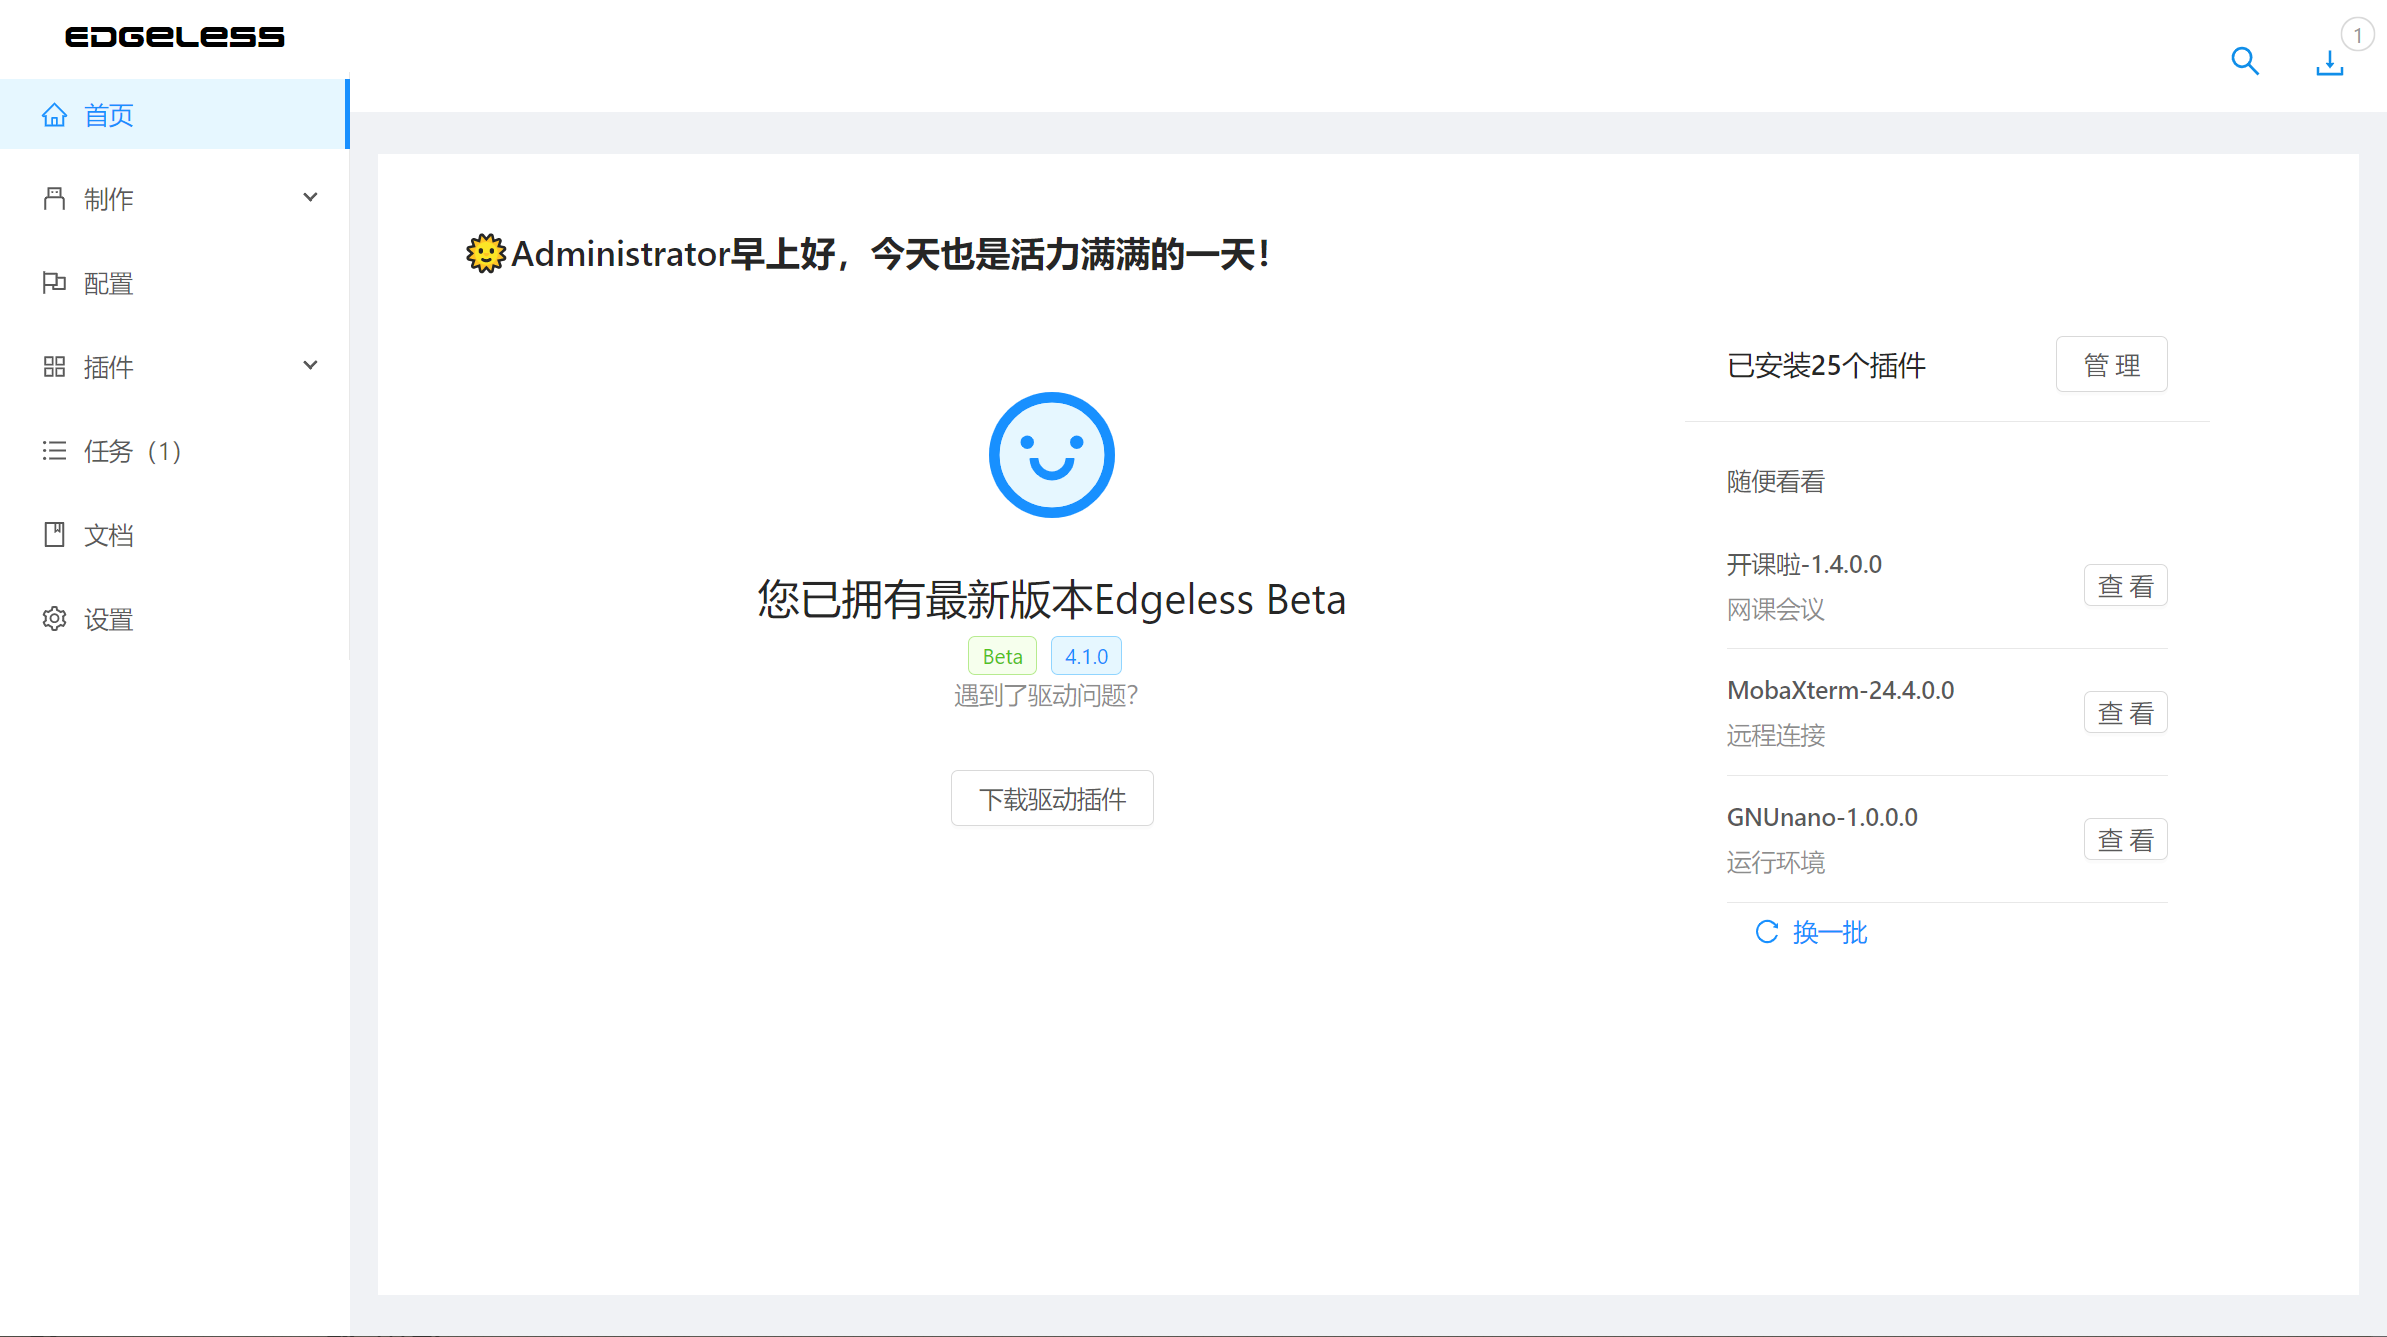Screen dimensions: 2387x1337
Task: Open the 文档 menu item
Action: coord(174,535)
